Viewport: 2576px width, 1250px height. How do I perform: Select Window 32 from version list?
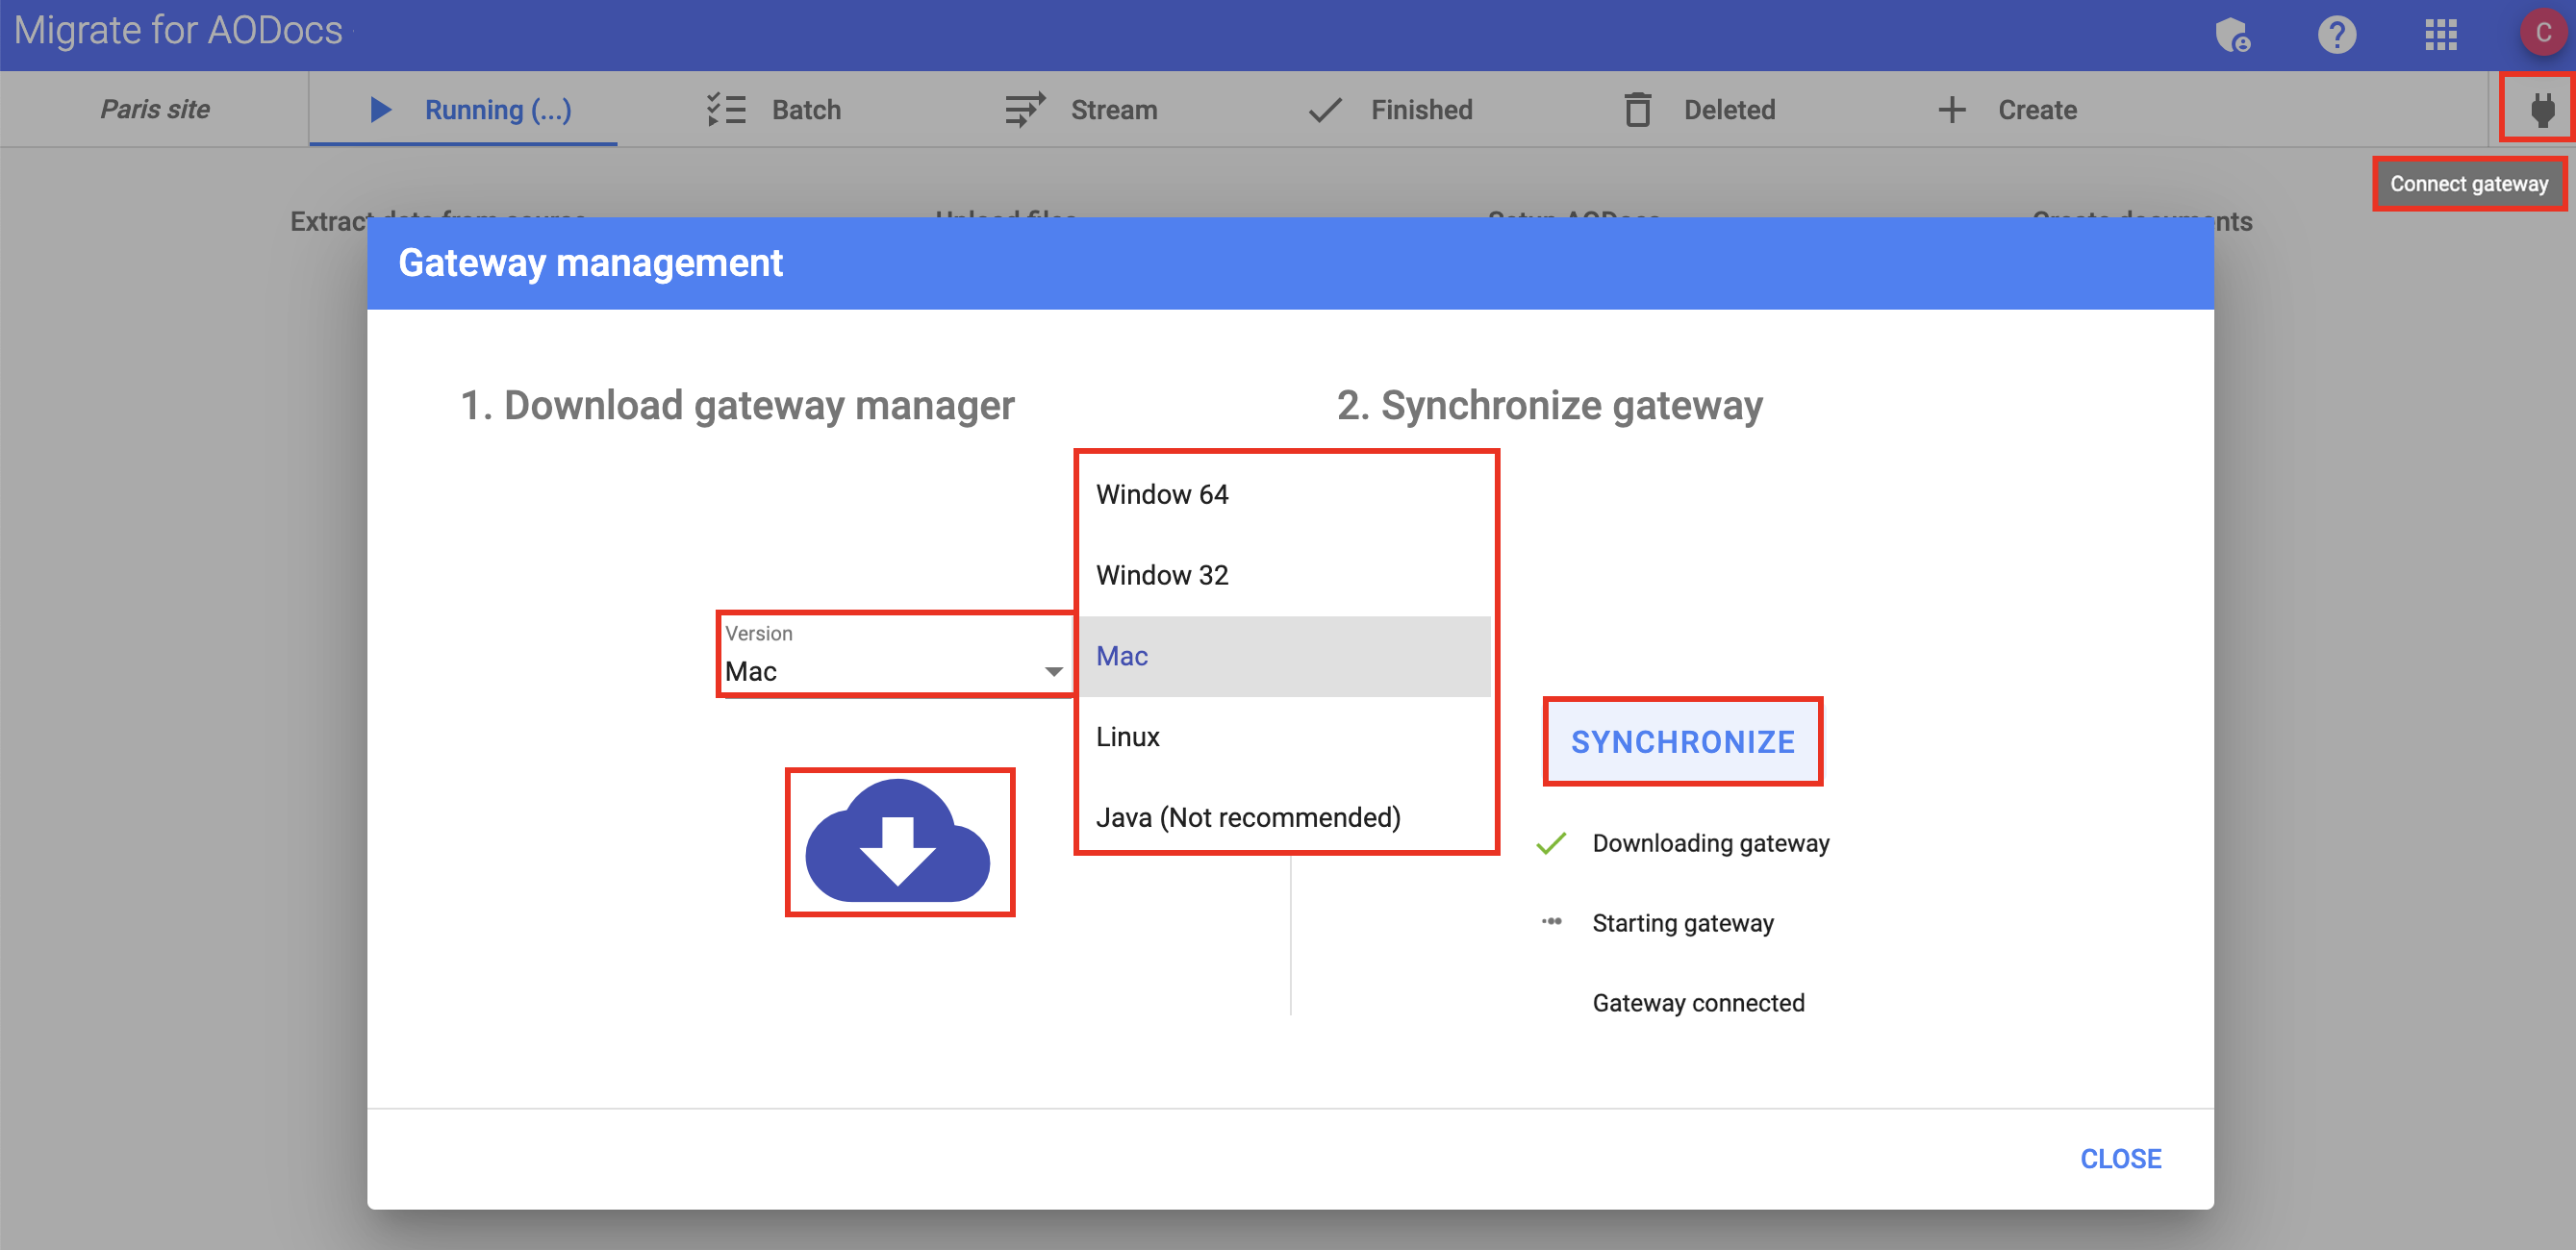(1284, 575)
